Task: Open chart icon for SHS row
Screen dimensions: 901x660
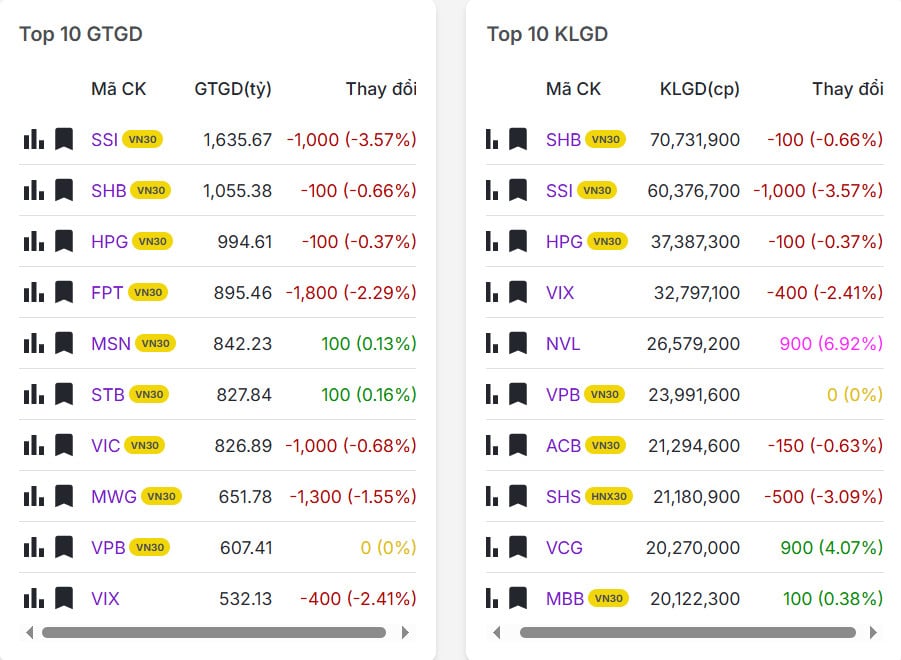Action: tap(491, 496)
